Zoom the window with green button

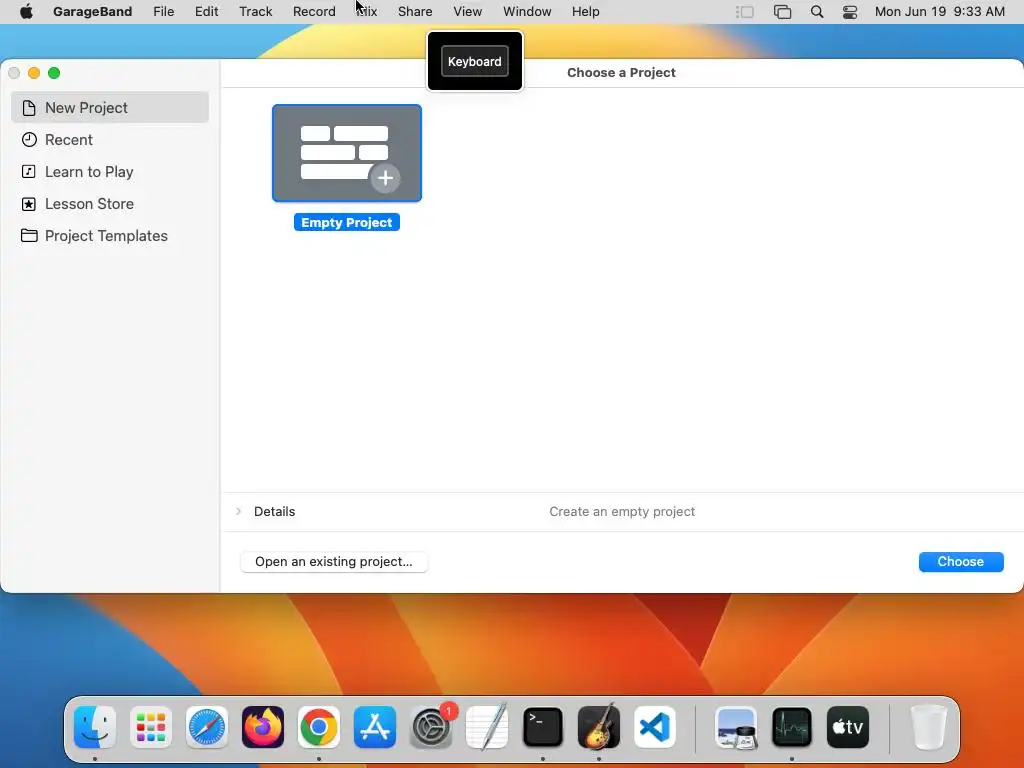[x=54, y=73]
